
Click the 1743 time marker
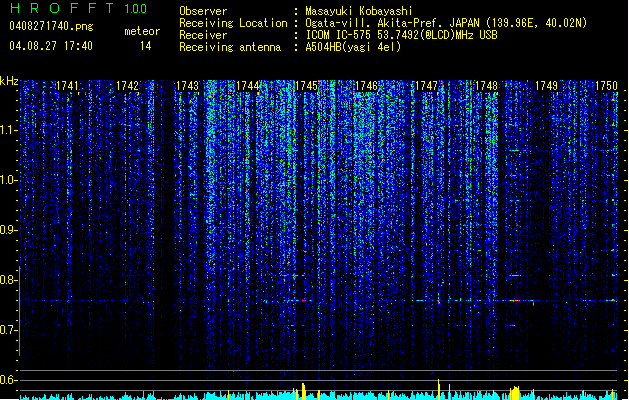coord(187,86)
